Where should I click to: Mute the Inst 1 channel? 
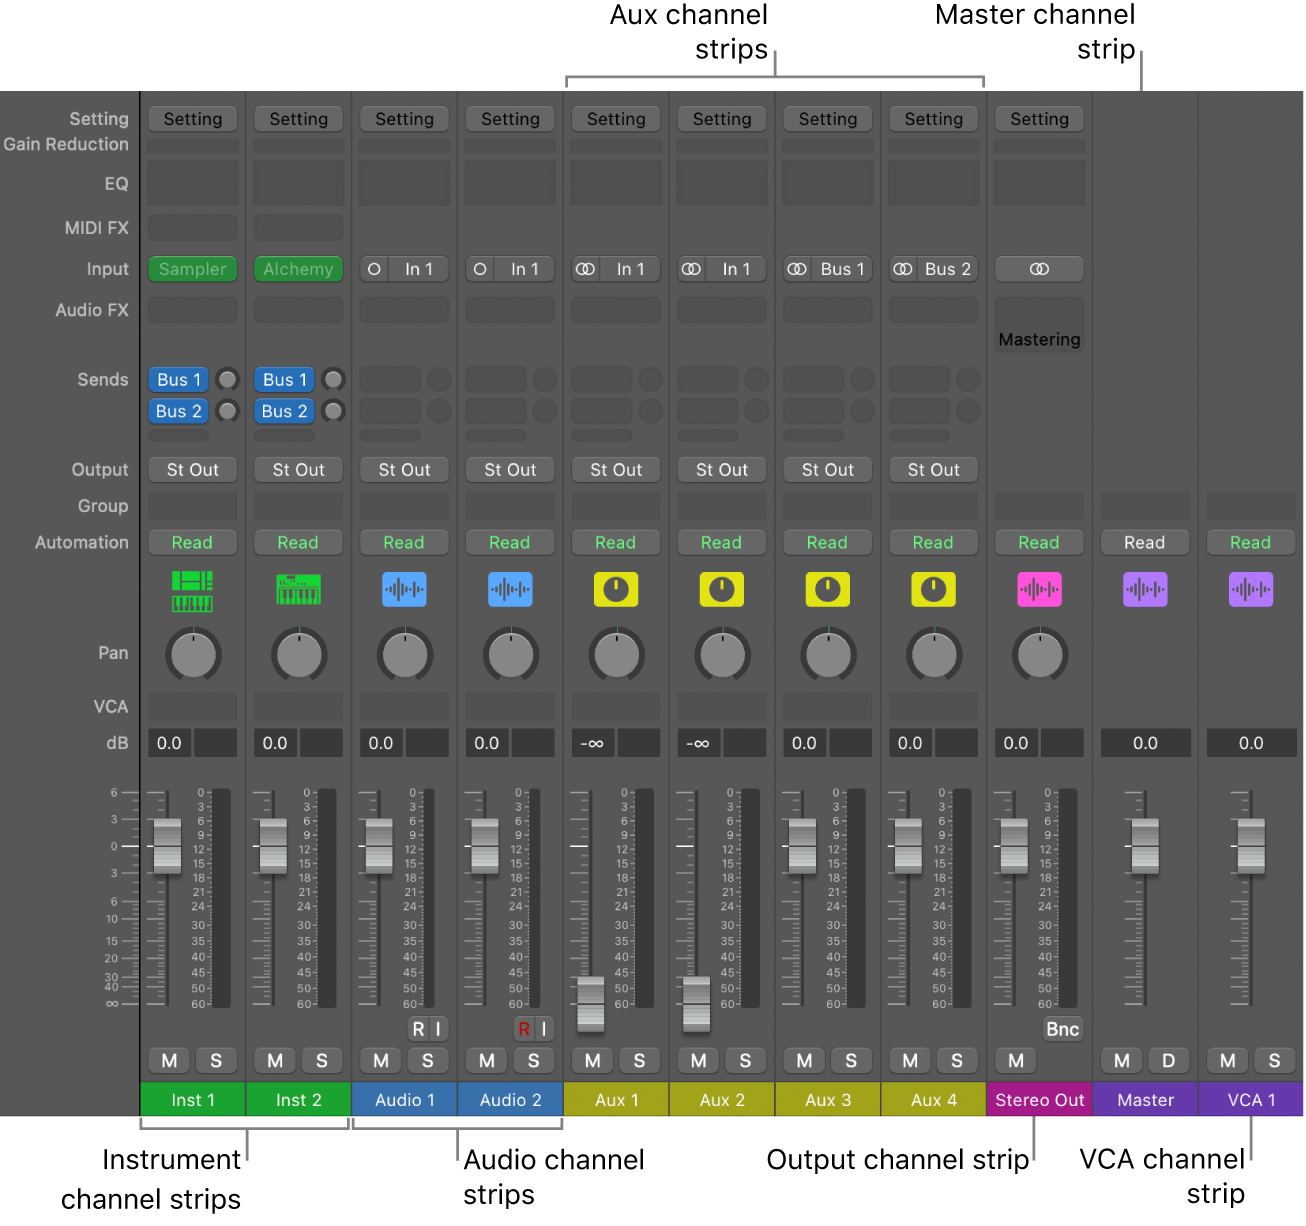168,1060
